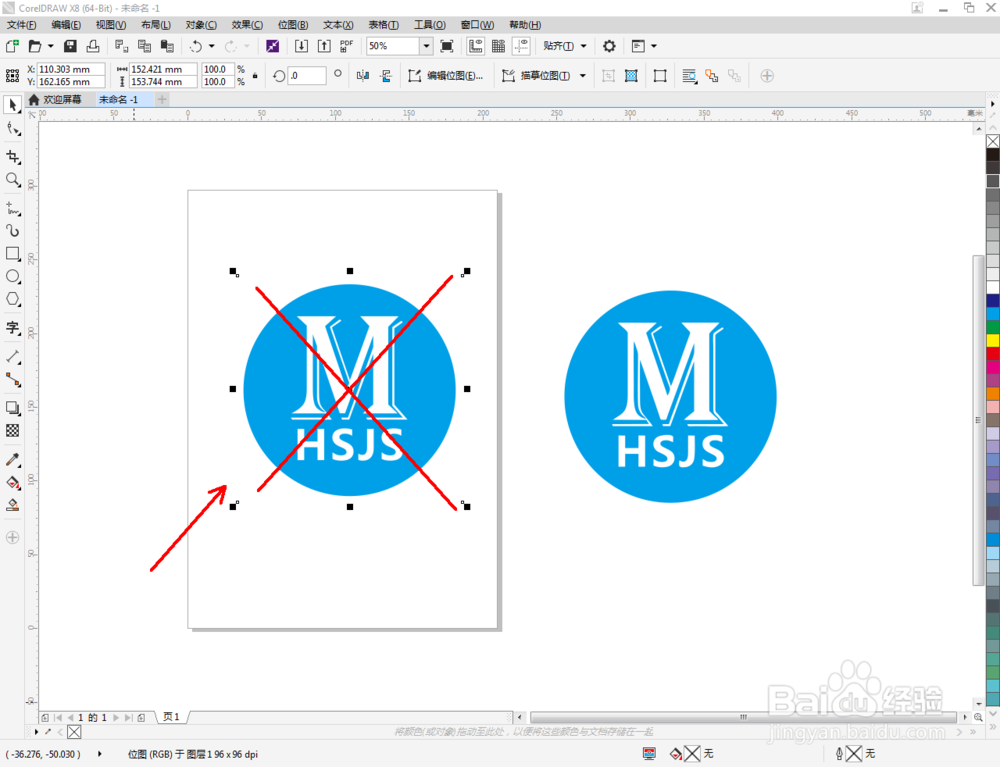Click the Undo arrow icon
The width and height of the screenshot is (1000, 767).
[196, 46]
